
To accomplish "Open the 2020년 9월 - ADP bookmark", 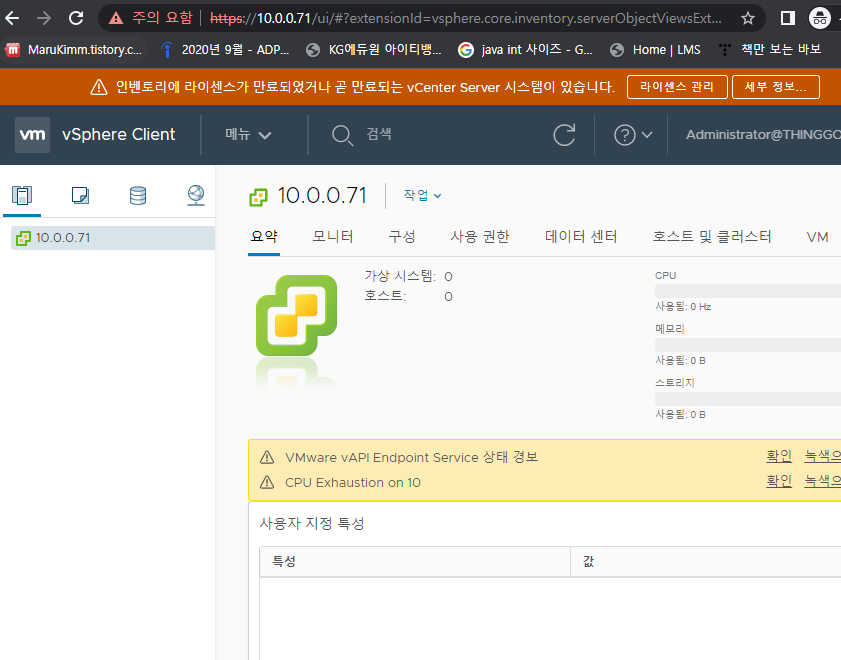I will (x=225, y=50).
